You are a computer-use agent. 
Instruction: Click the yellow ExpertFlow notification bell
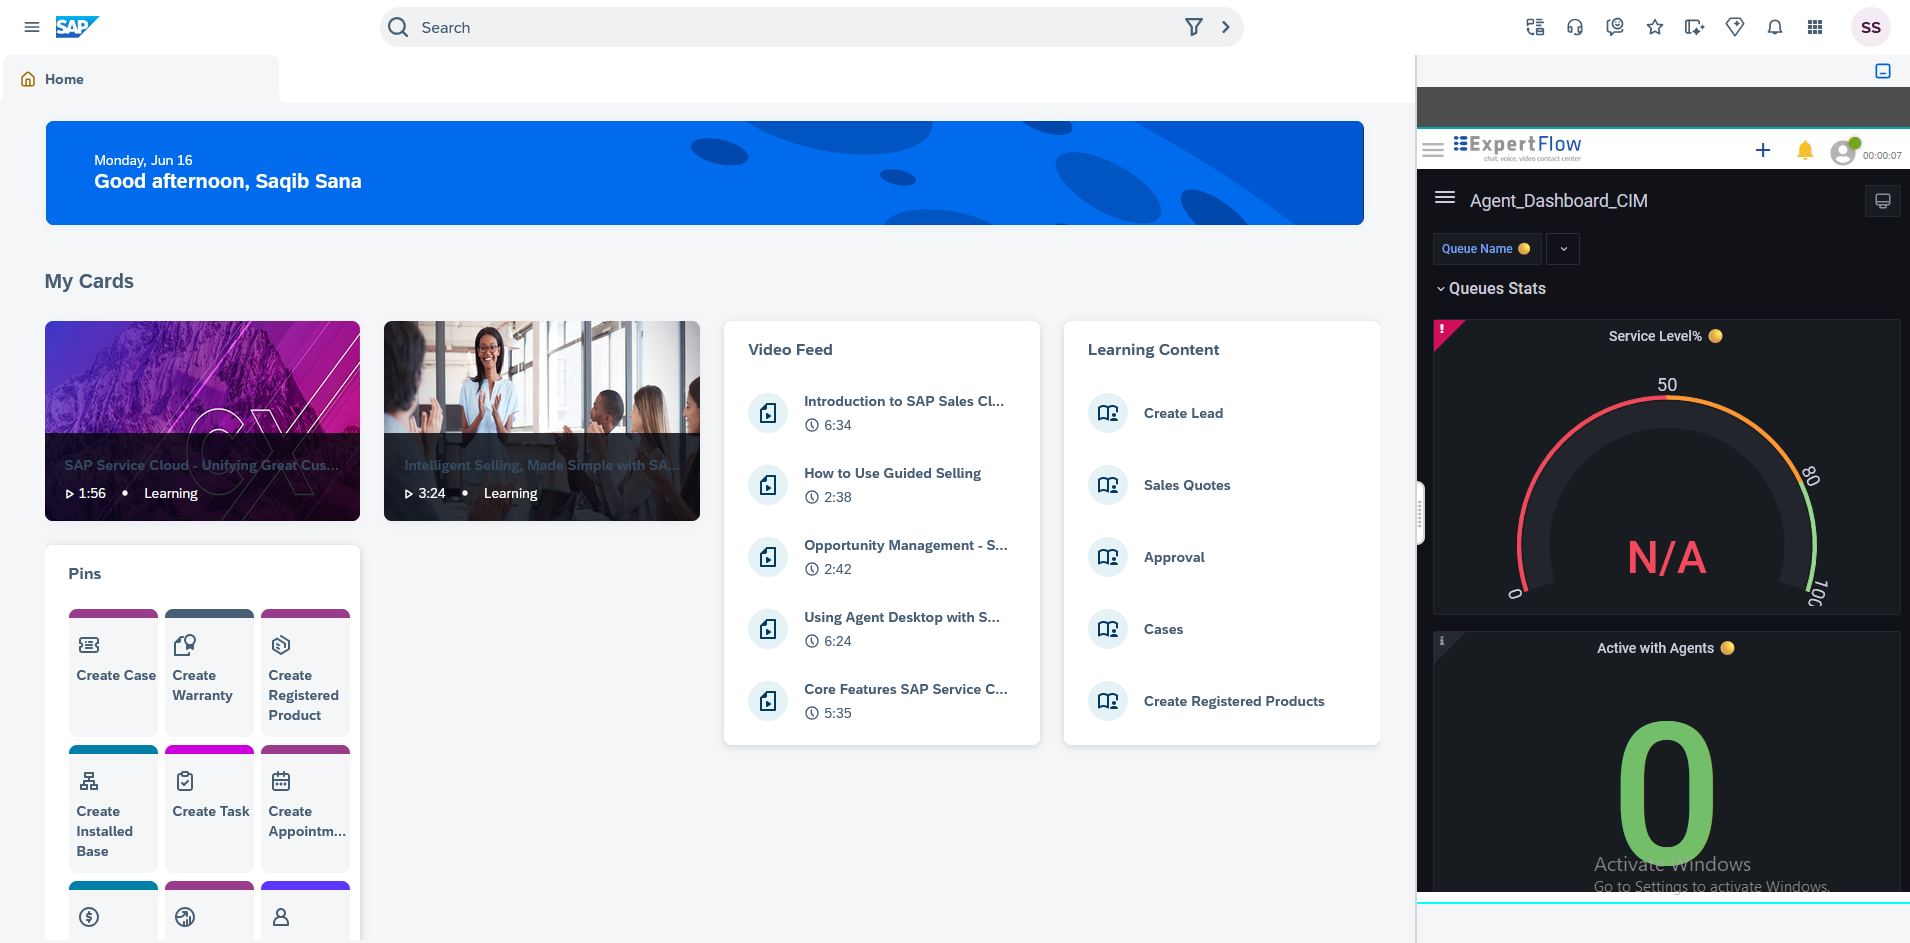click(1805, 151)
